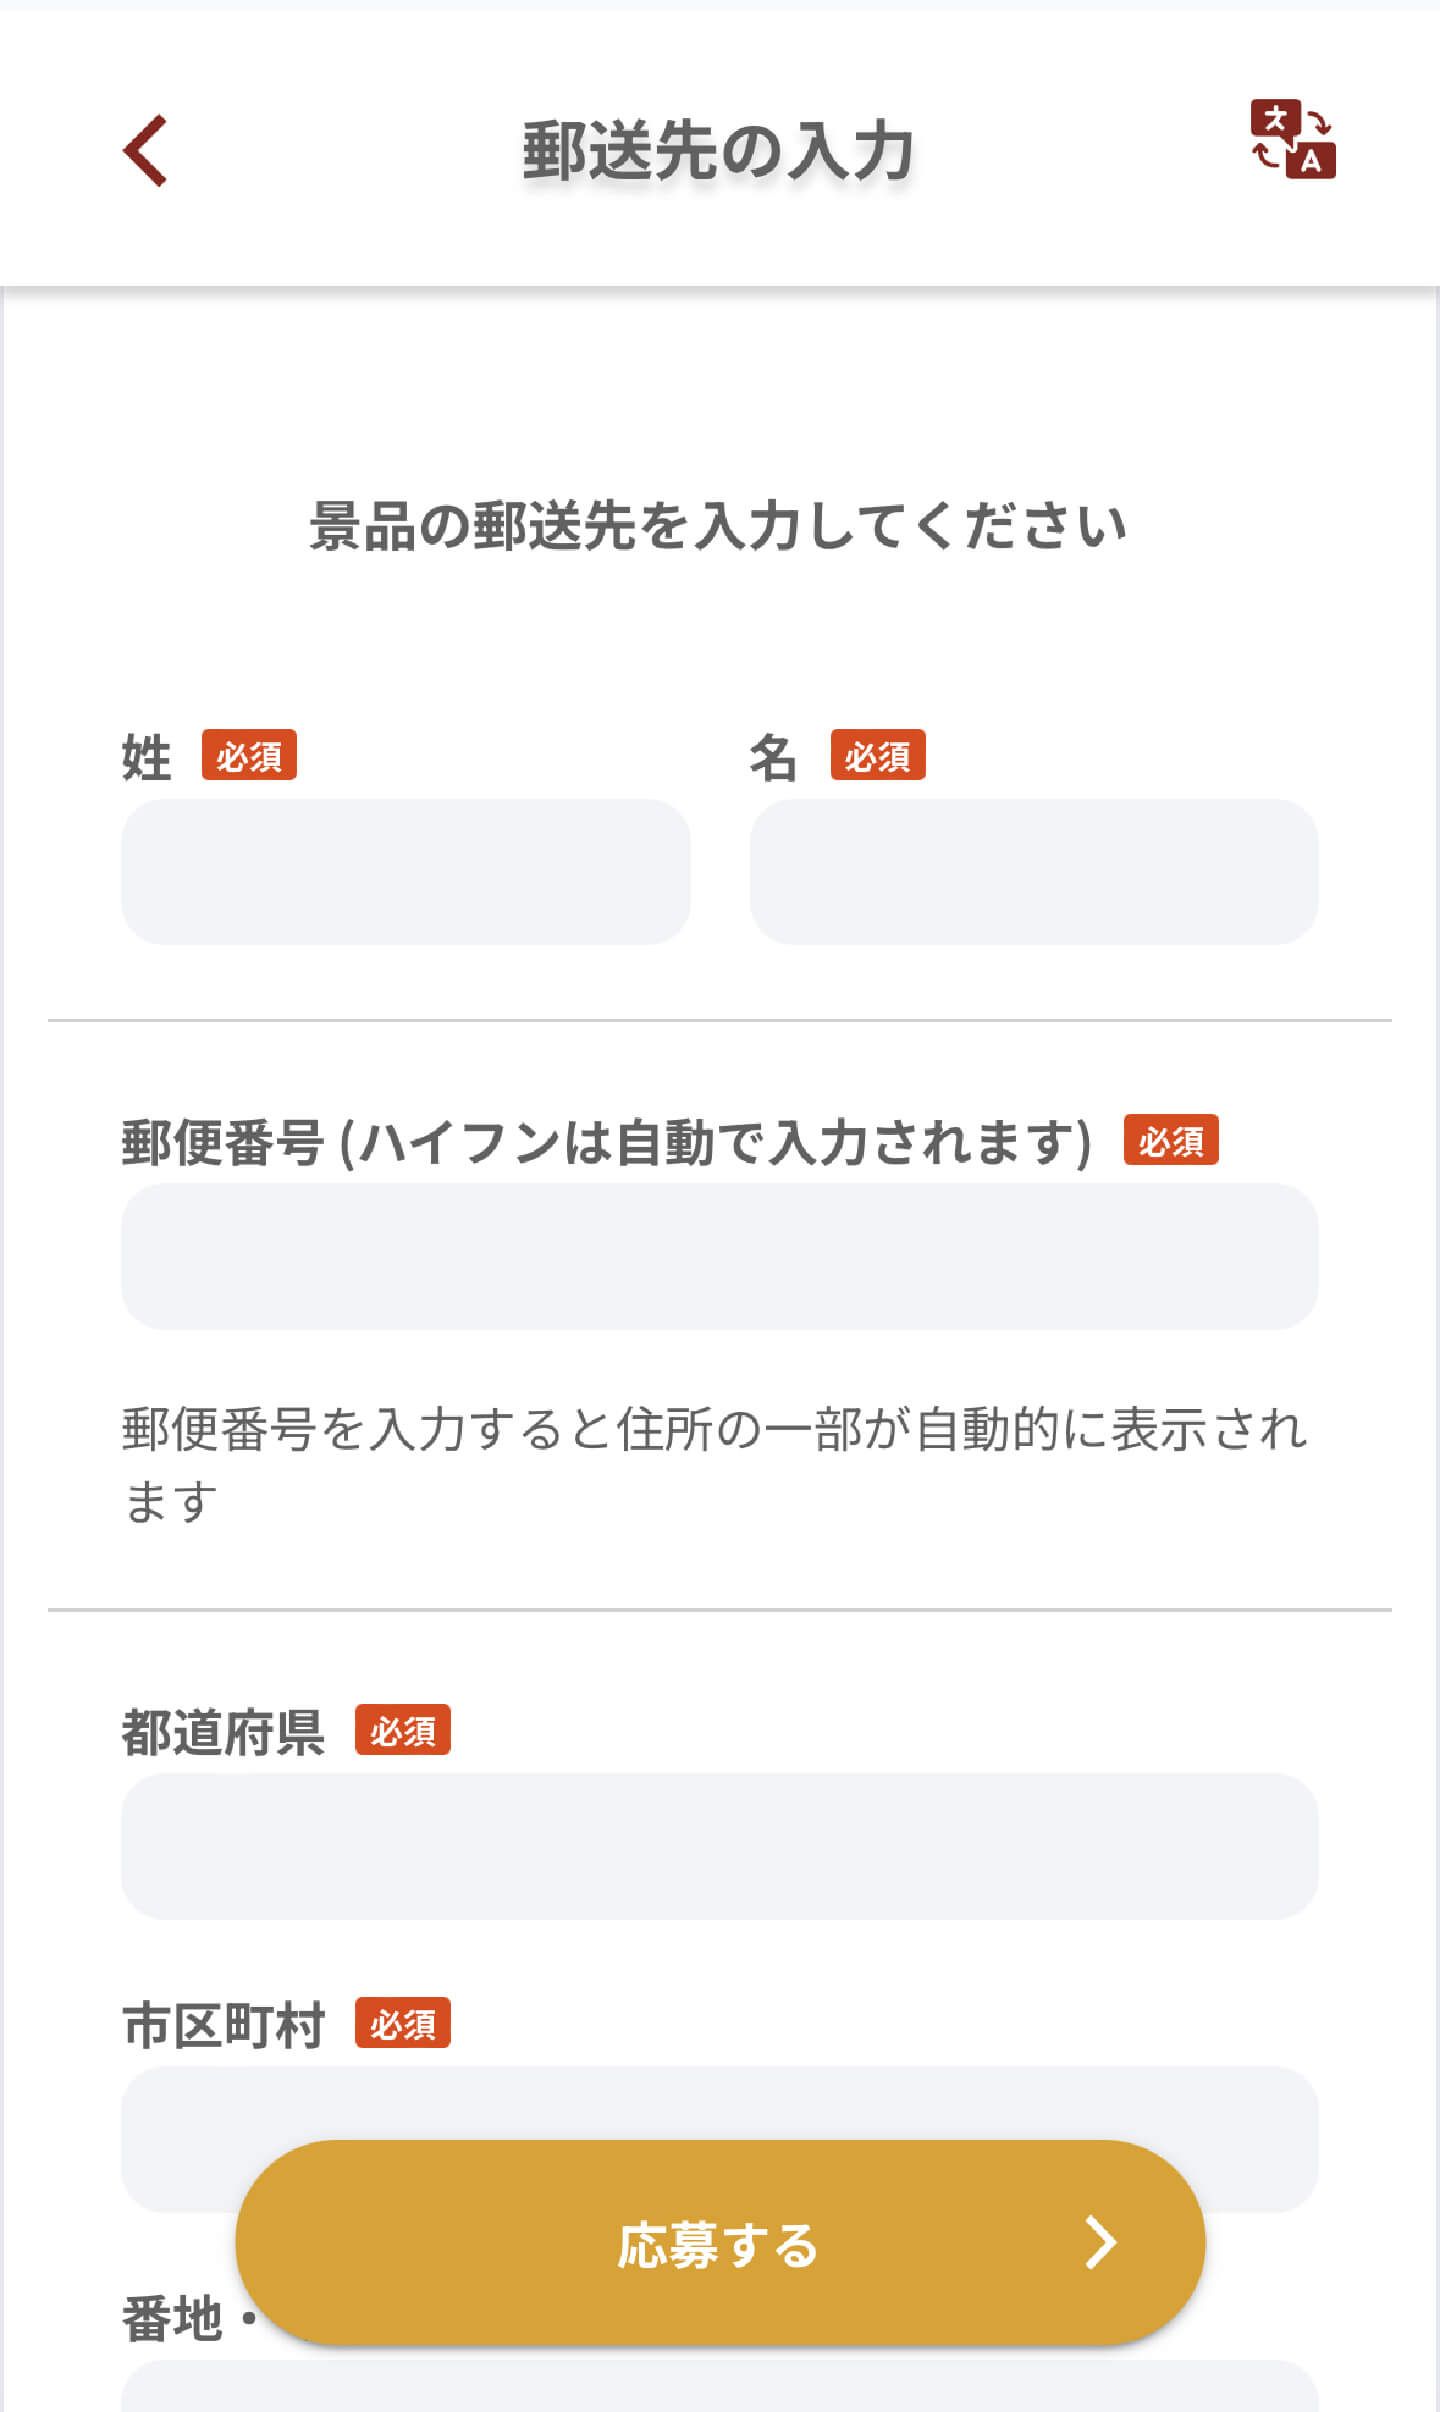This screenshot has width=1440, height=2412.
Task: Tap the 郵送先の入力 page title
Action: click(718, 151)
